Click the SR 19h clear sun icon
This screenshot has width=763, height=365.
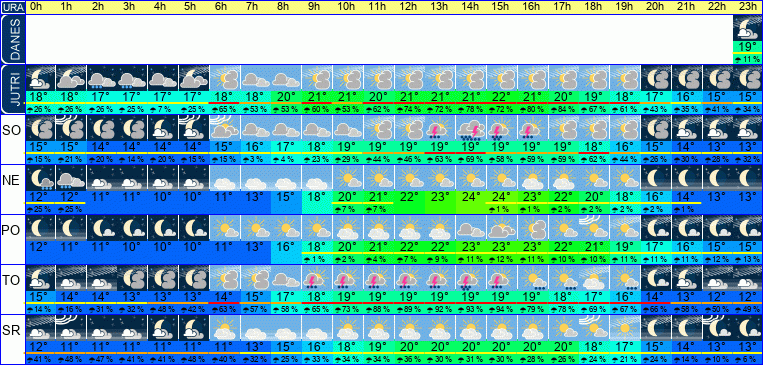[624, 328]
